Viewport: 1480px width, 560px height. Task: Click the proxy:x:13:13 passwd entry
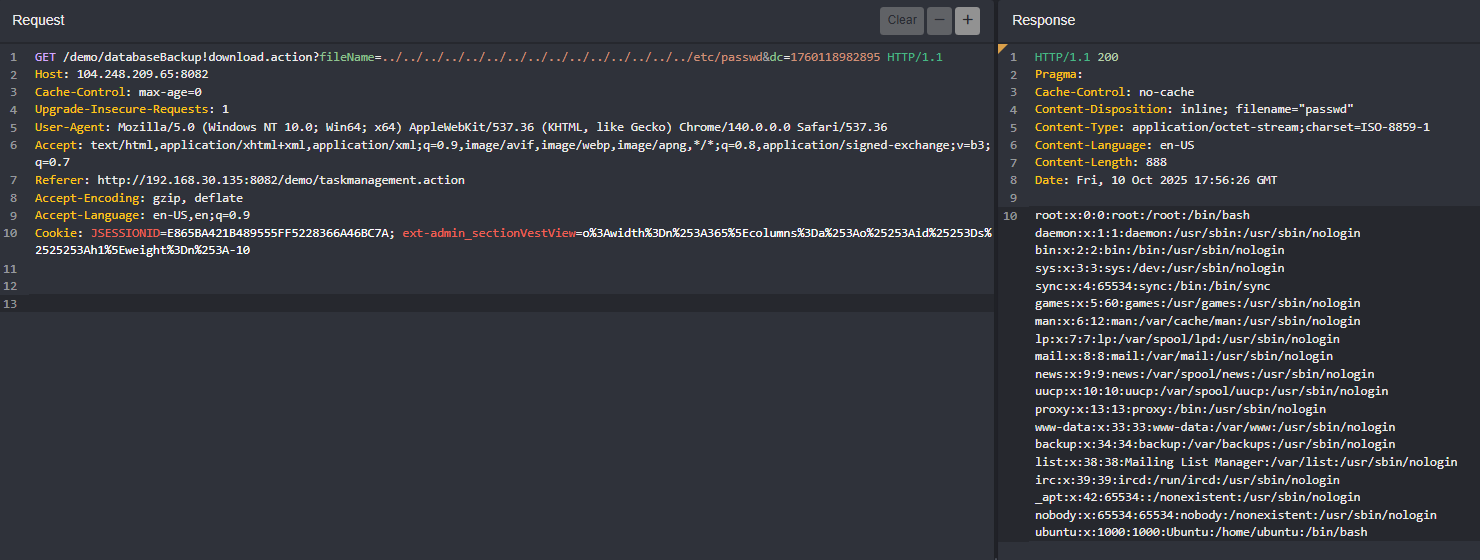click(1180, 409)
